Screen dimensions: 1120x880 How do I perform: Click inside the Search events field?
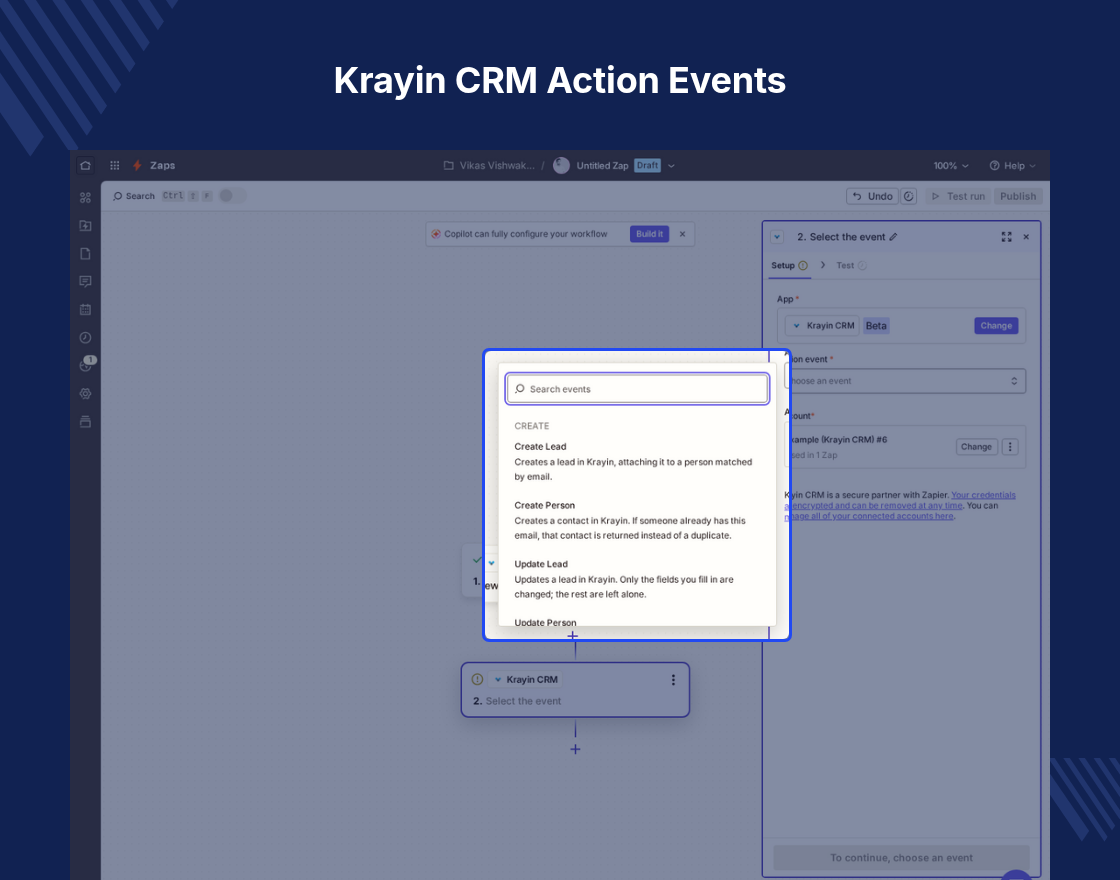(637, 389)
